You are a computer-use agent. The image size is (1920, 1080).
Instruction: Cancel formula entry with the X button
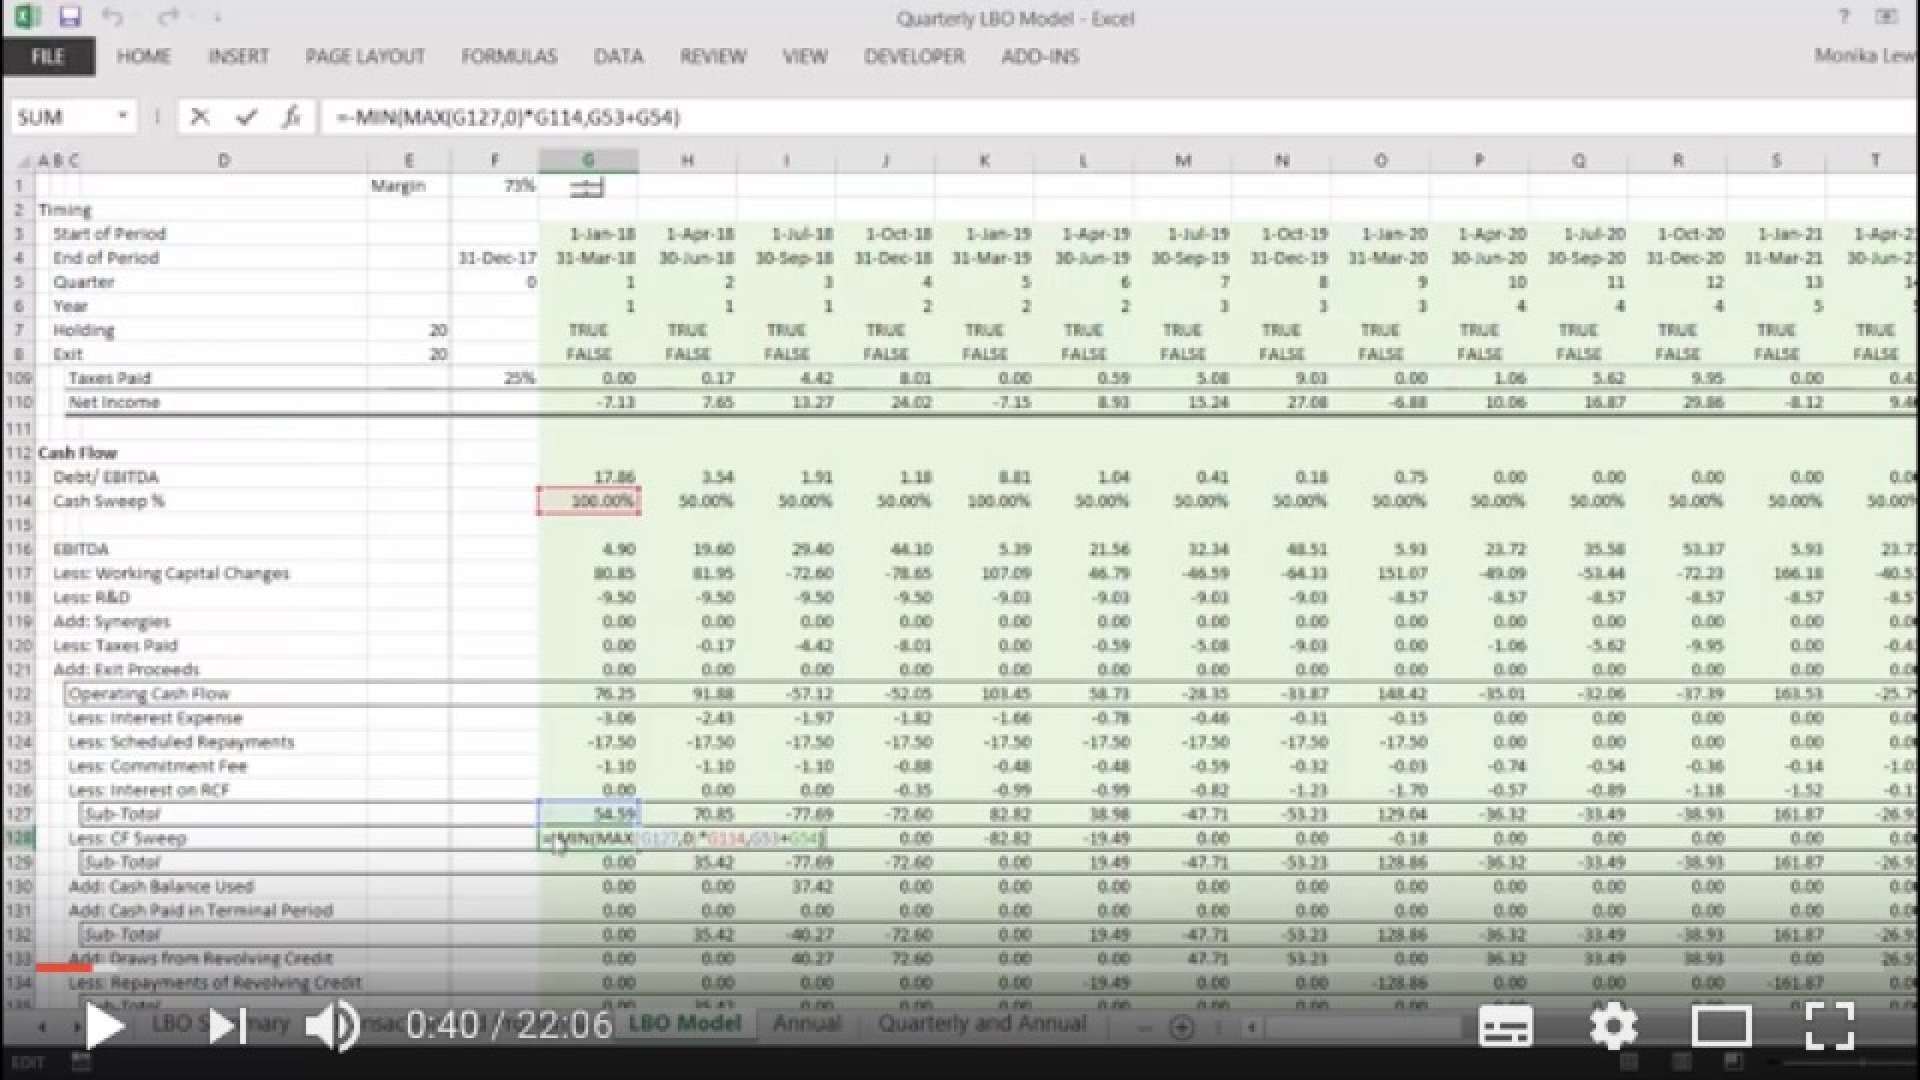tap(199, 117)
